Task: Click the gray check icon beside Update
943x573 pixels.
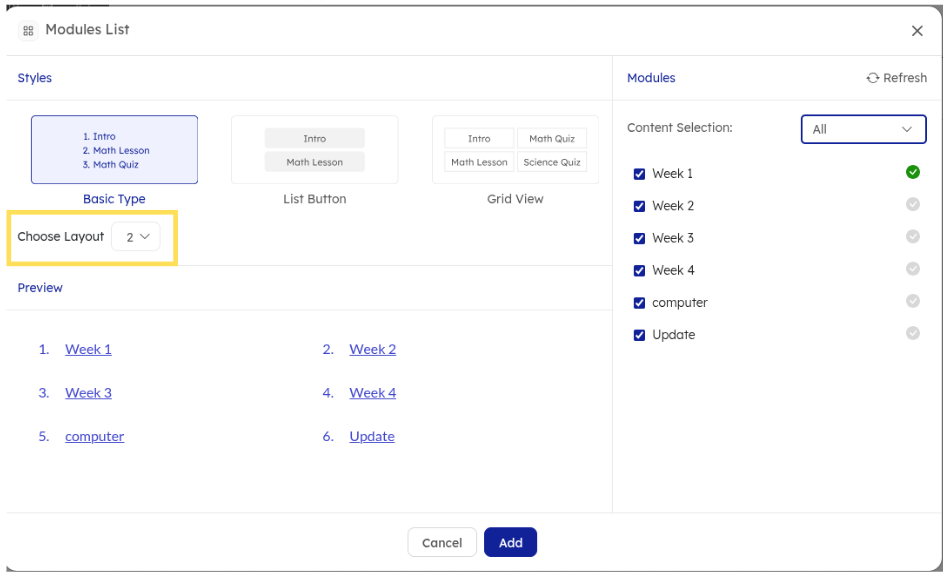Action: point(912,333)
